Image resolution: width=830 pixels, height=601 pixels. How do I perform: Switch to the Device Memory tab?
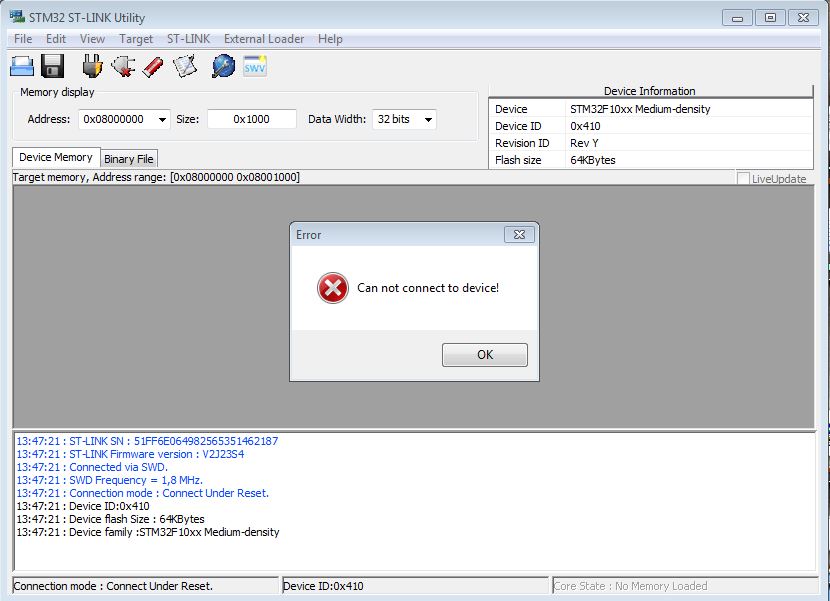pyautogui.click(x=56, y=157)
